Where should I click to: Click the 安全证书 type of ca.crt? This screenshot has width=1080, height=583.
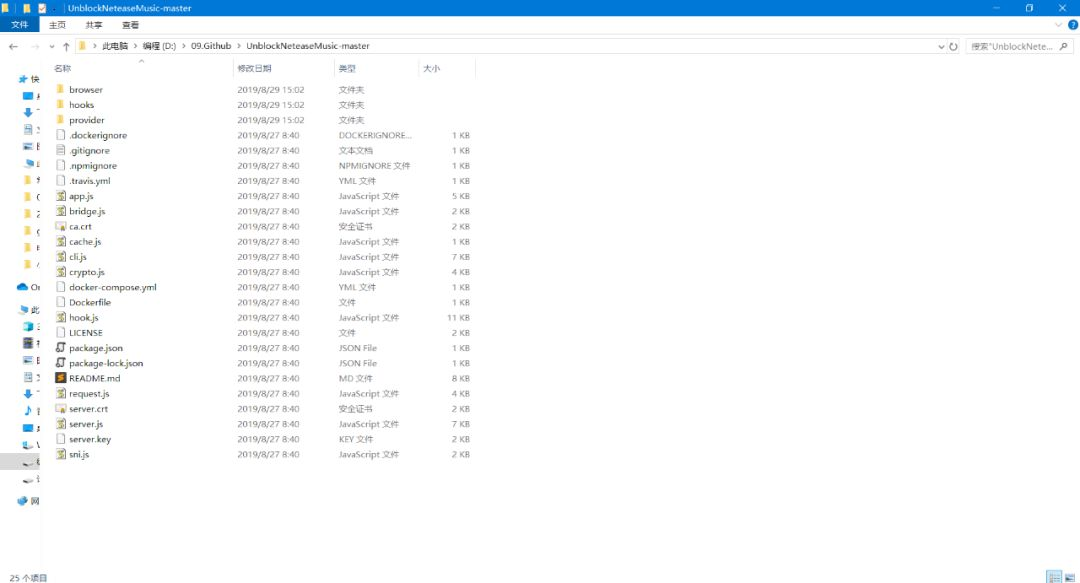point(355,226)
